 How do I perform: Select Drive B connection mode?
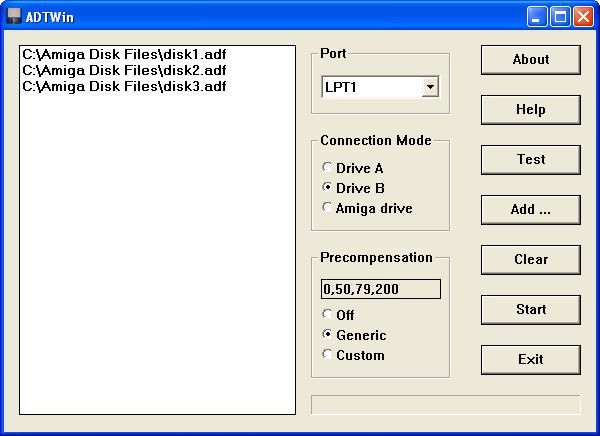(x=327, y=188)
